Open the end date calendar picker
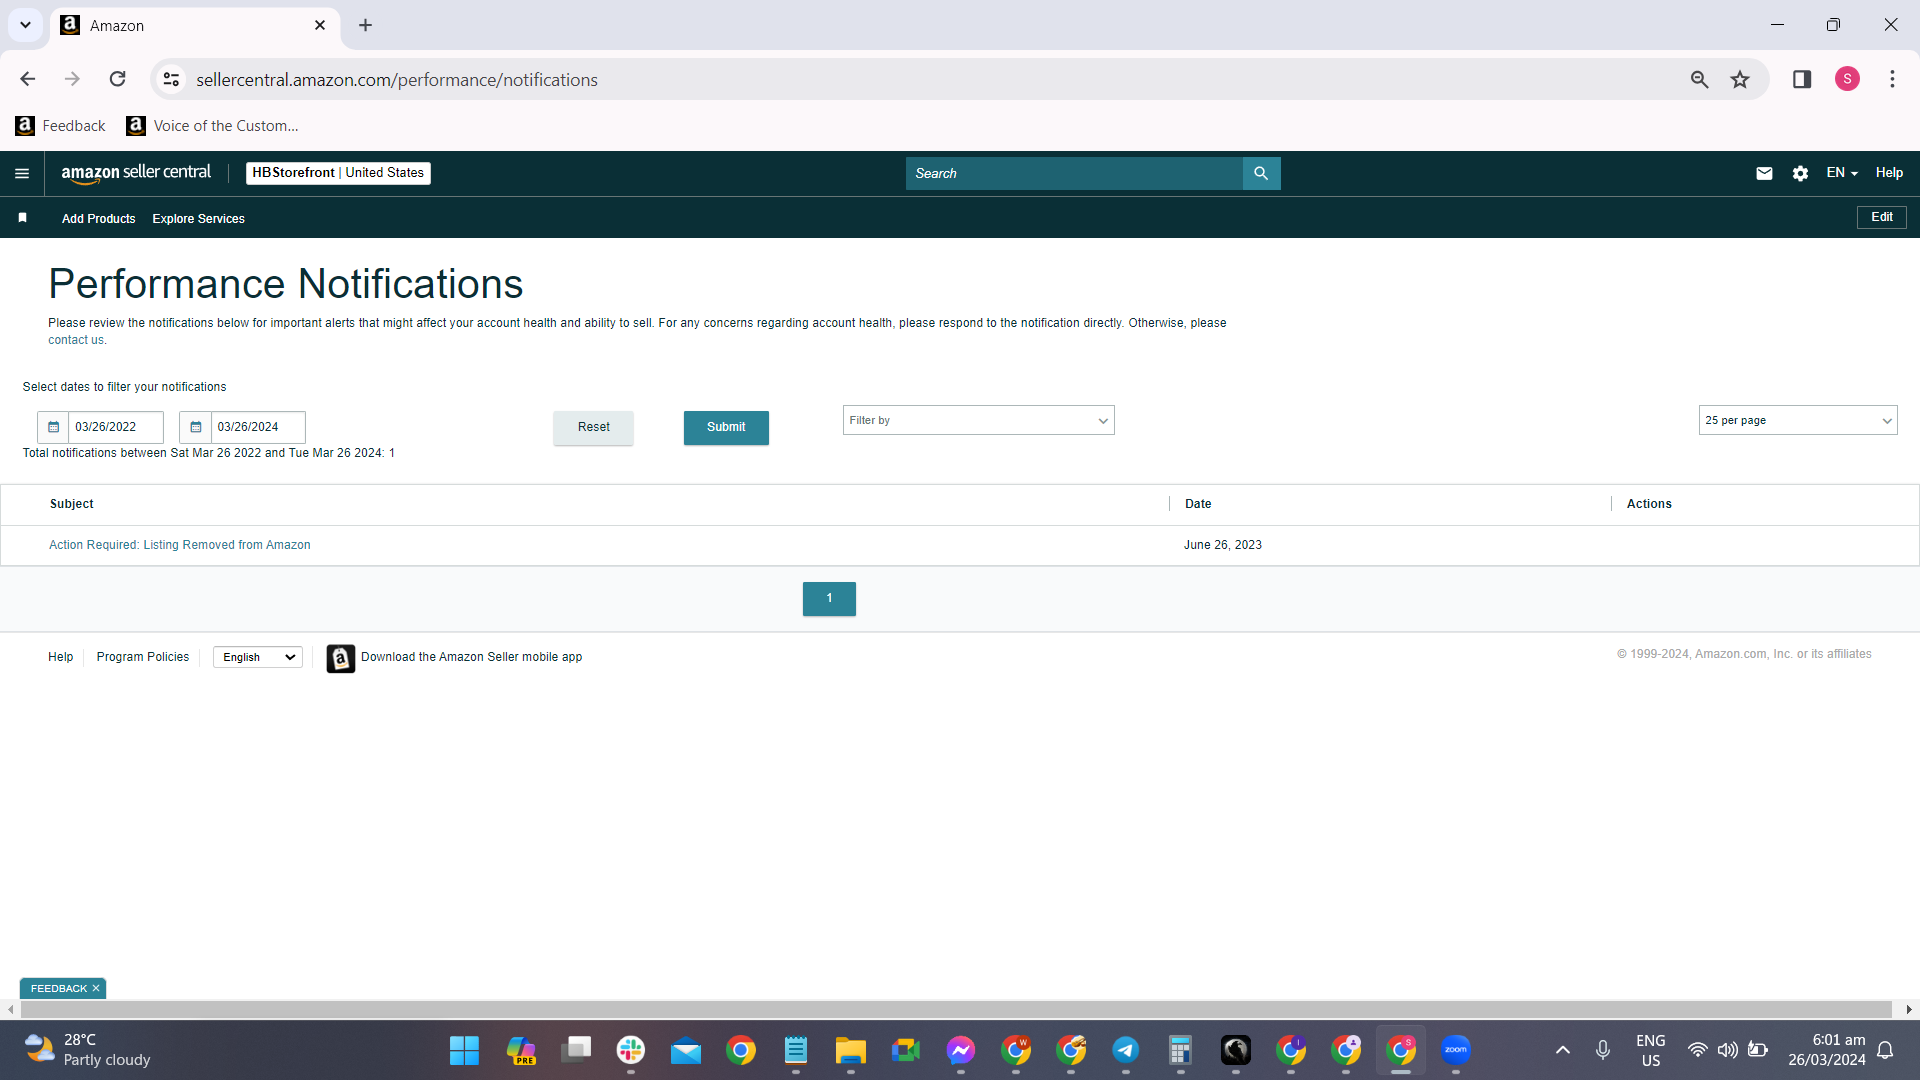Image resolution: width=1920 pixels, height=1080 pixels. coord(195,427)
